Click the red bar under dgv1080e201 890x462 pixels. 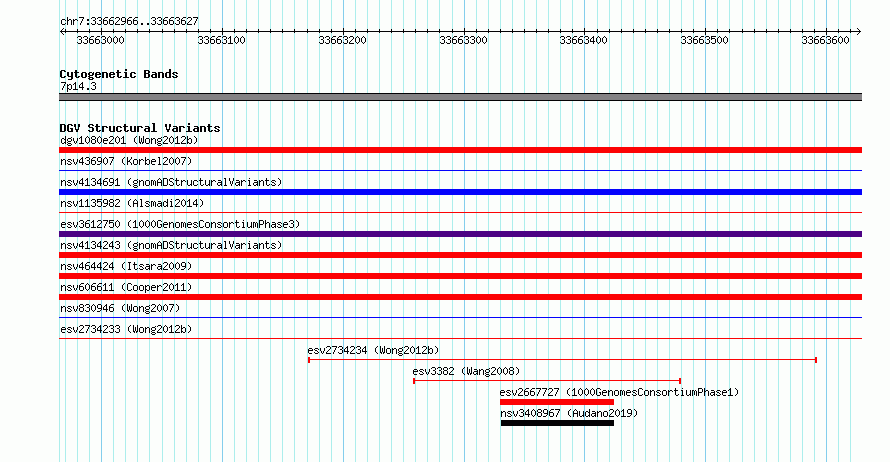460,150
